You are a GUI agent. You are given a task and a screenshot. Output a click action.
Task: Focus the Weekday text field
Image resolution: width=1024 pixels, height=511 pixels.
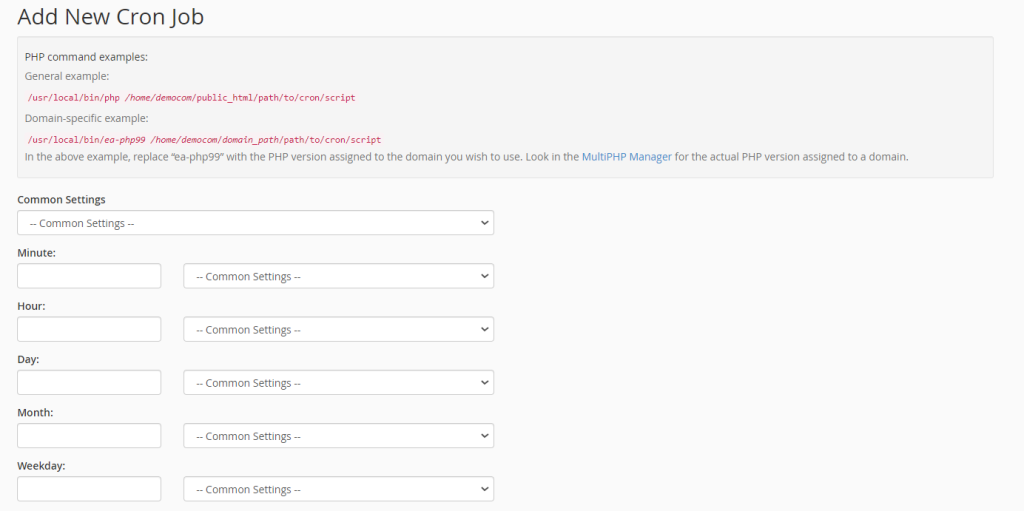(89, 489)
